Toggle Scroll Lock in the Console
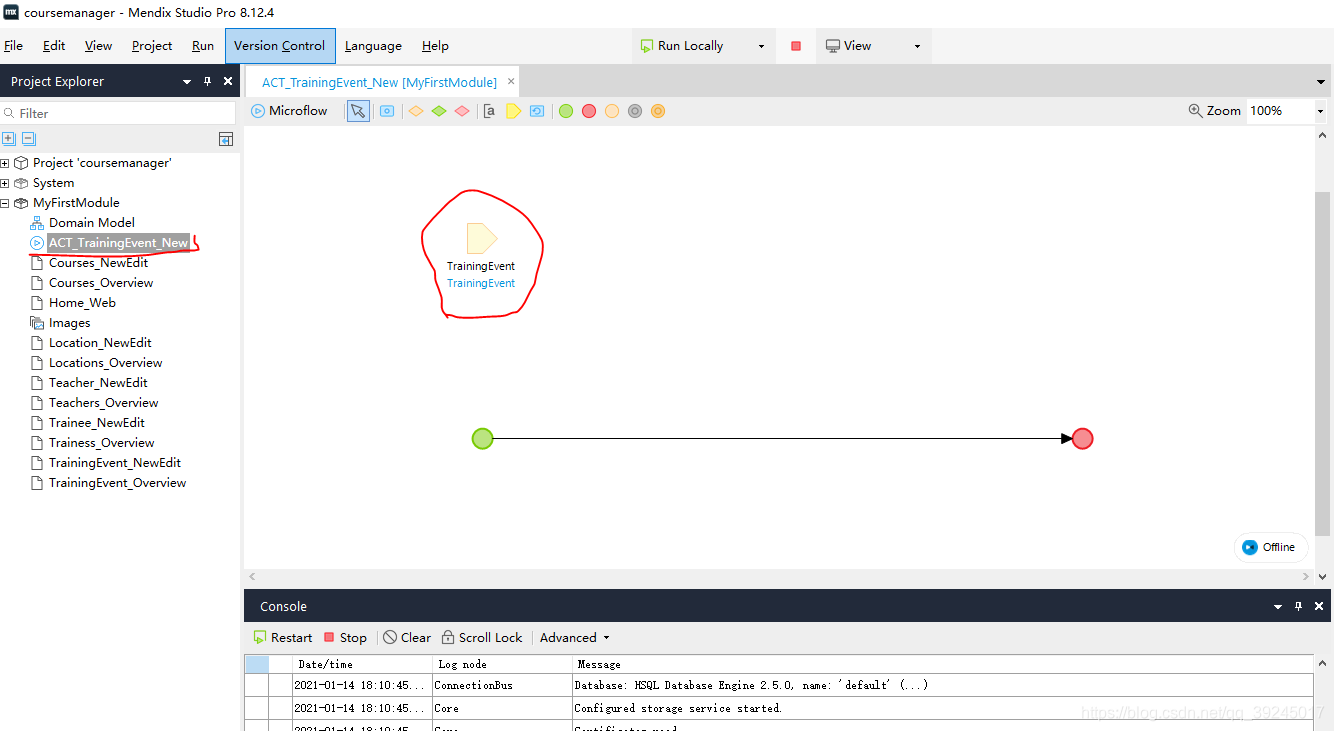The height and width of the screenshot is (731, 1334). [482, 637]
